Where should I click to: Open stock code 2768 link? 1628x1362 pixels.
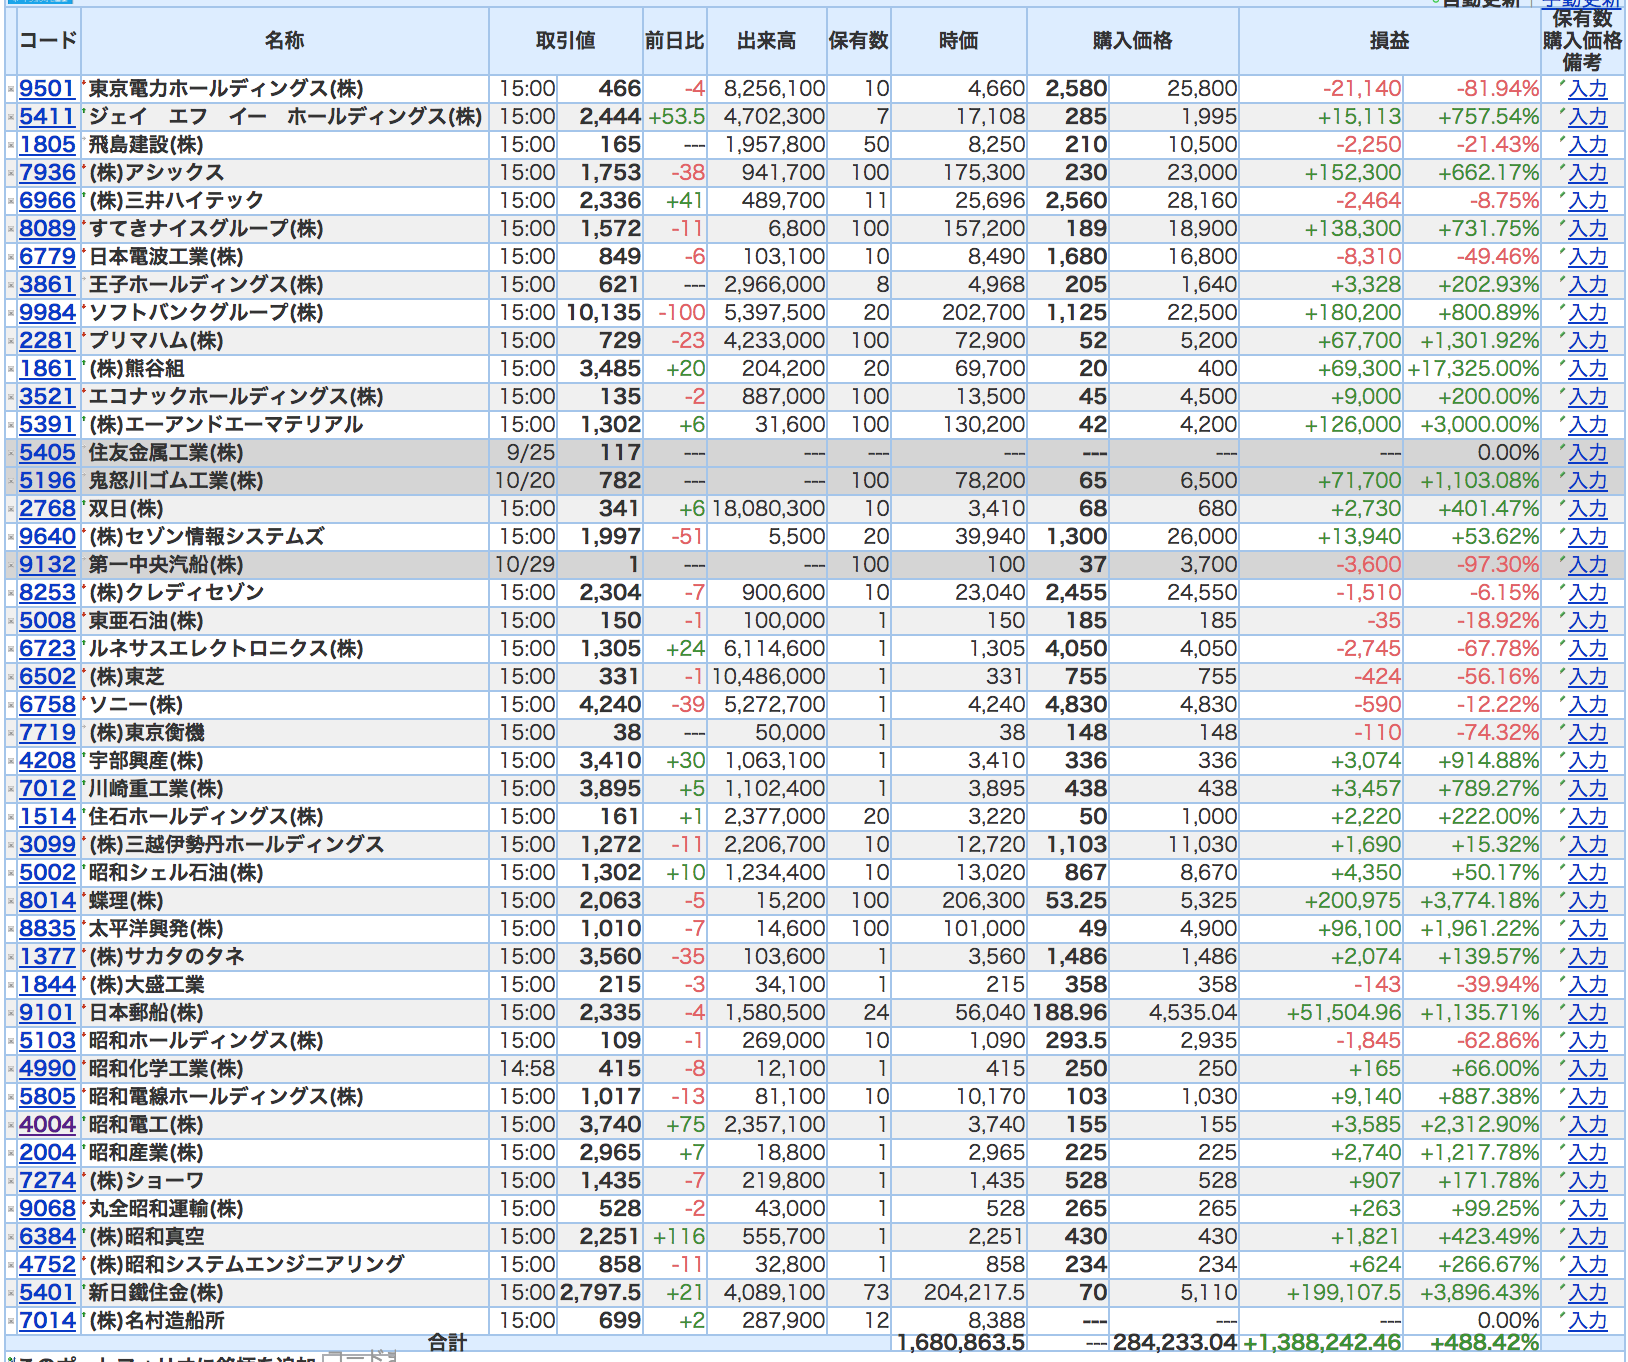pos(47,509)
